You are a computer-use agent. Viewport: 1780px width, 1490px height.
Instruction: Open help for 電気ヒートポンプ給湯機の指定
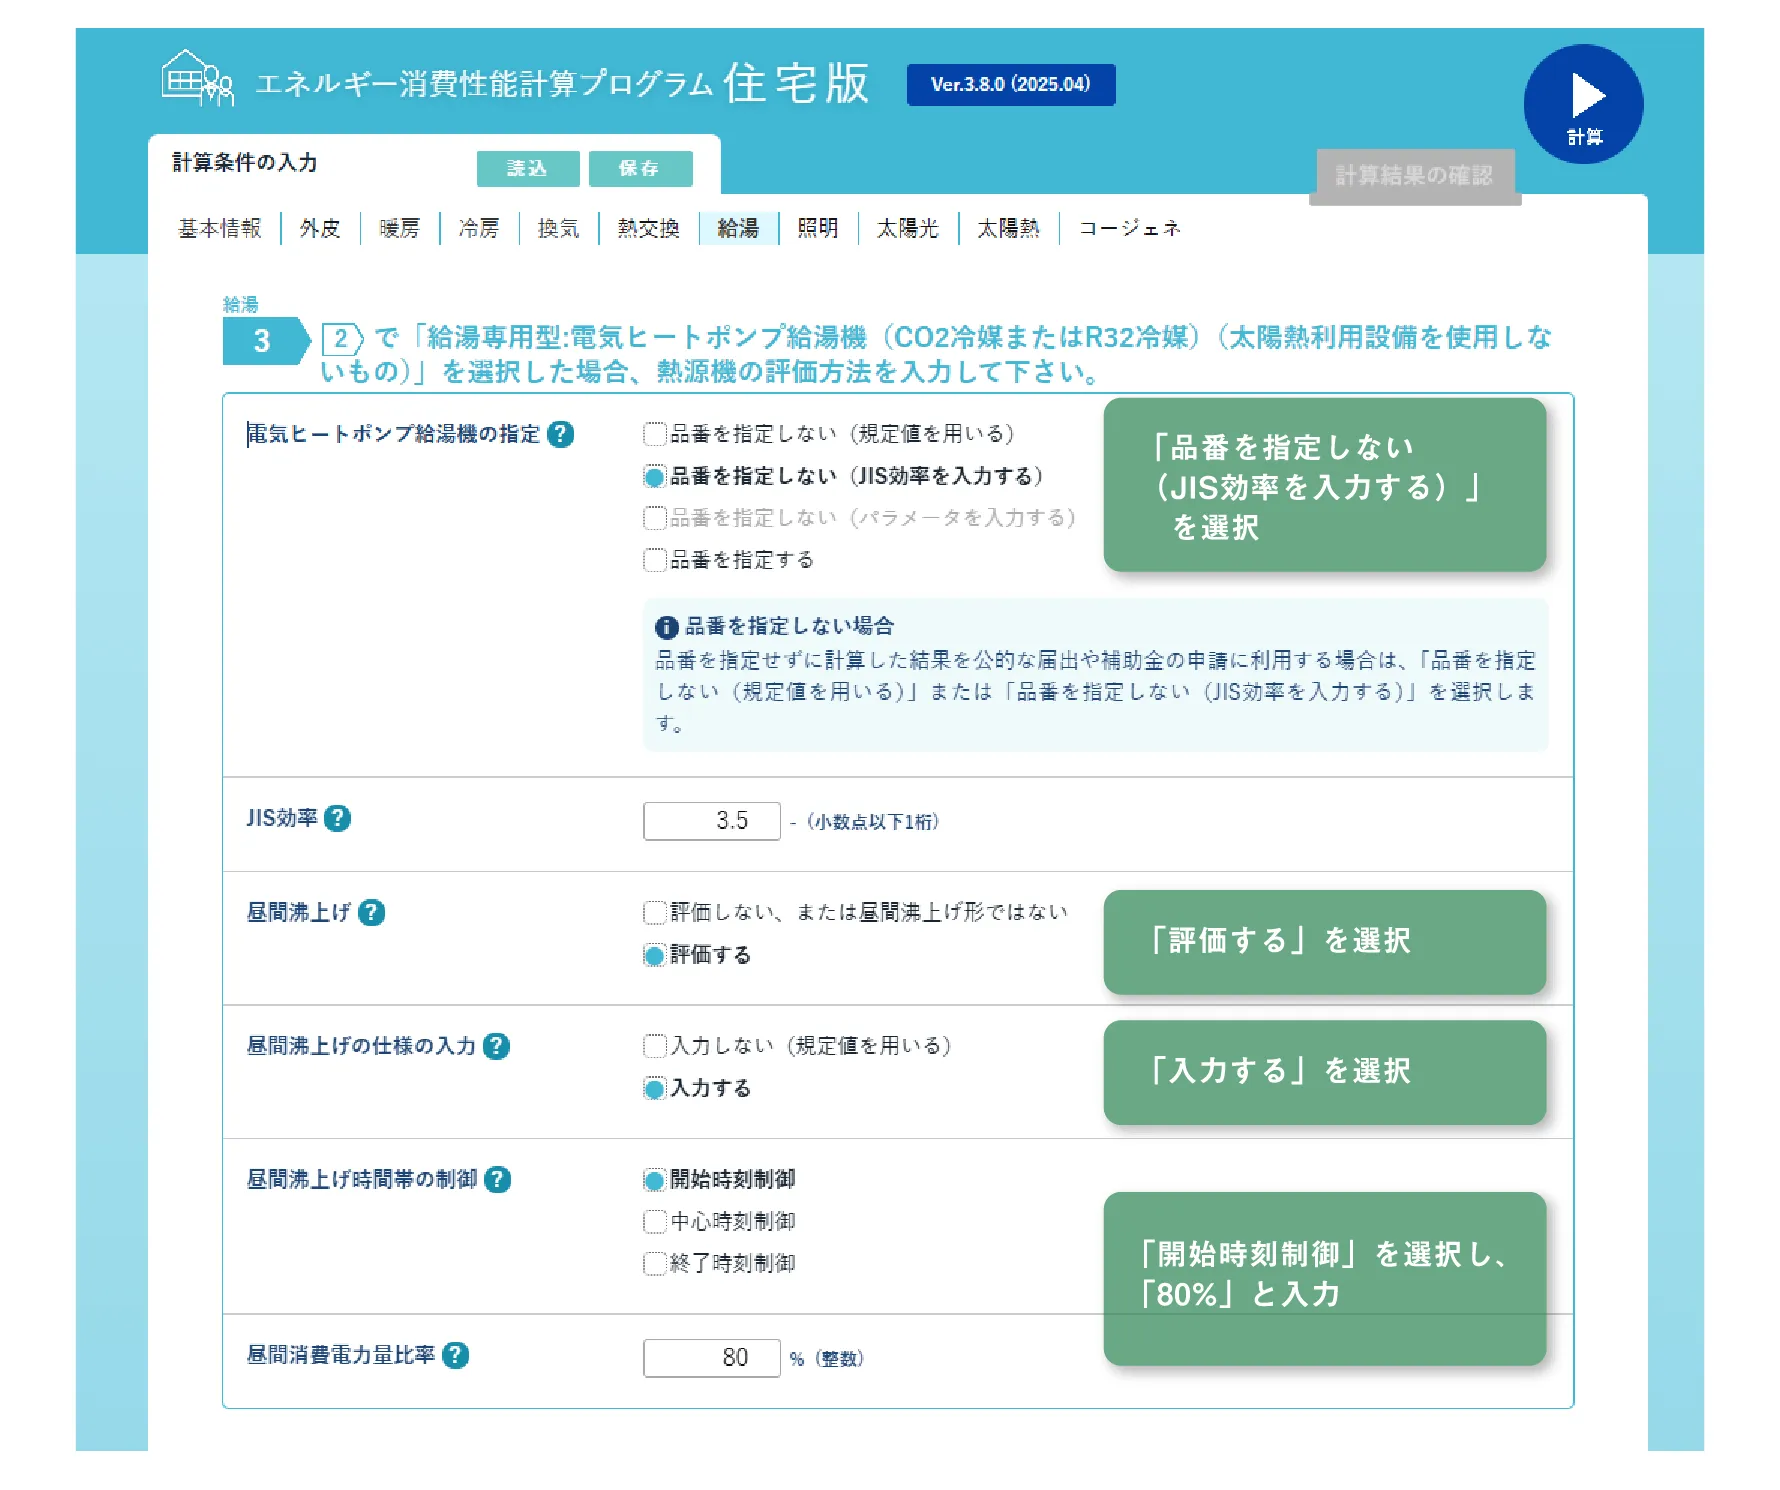point(561,434)
